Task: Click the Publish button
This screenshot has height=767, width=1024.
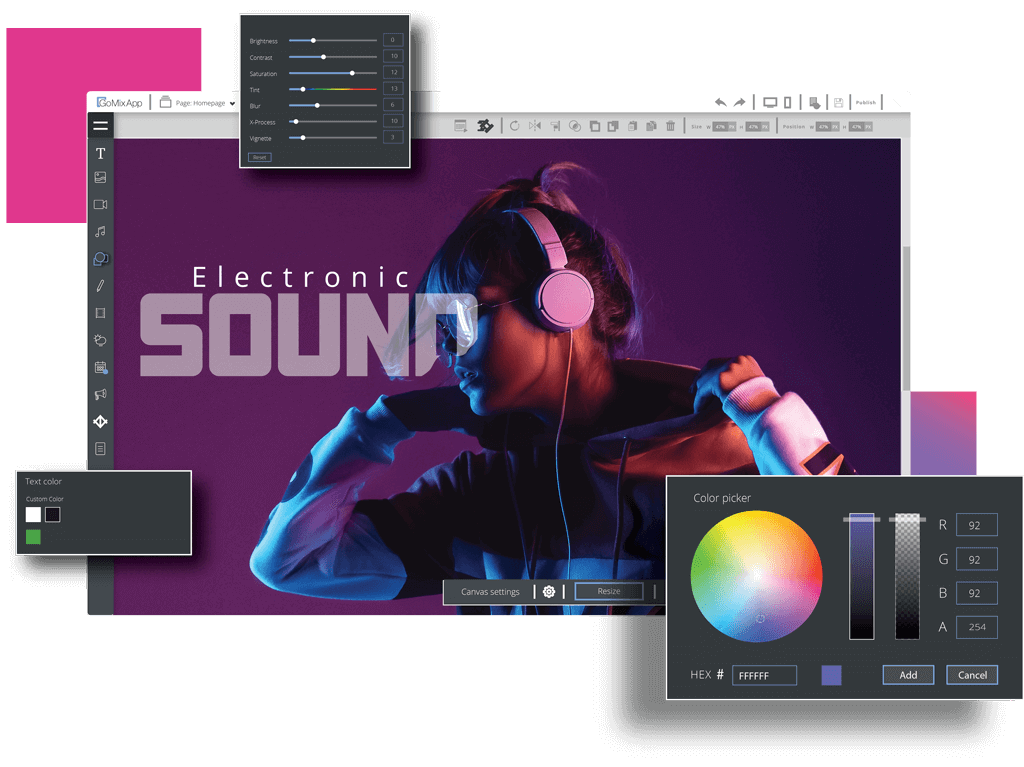Action: click(866, 102)
